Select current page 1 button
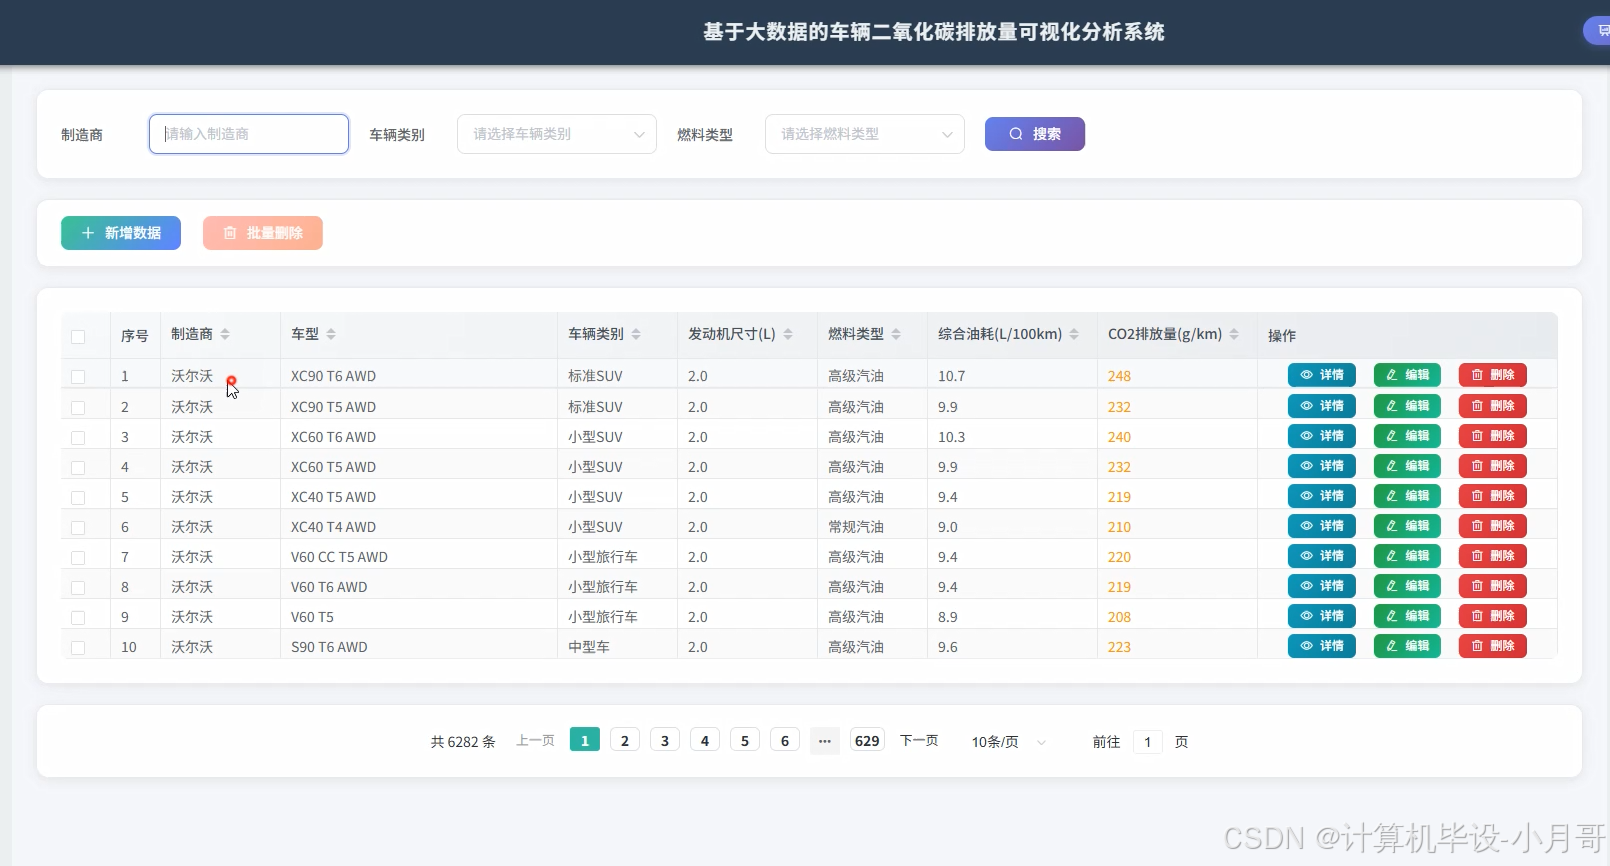 coord(585,740)
